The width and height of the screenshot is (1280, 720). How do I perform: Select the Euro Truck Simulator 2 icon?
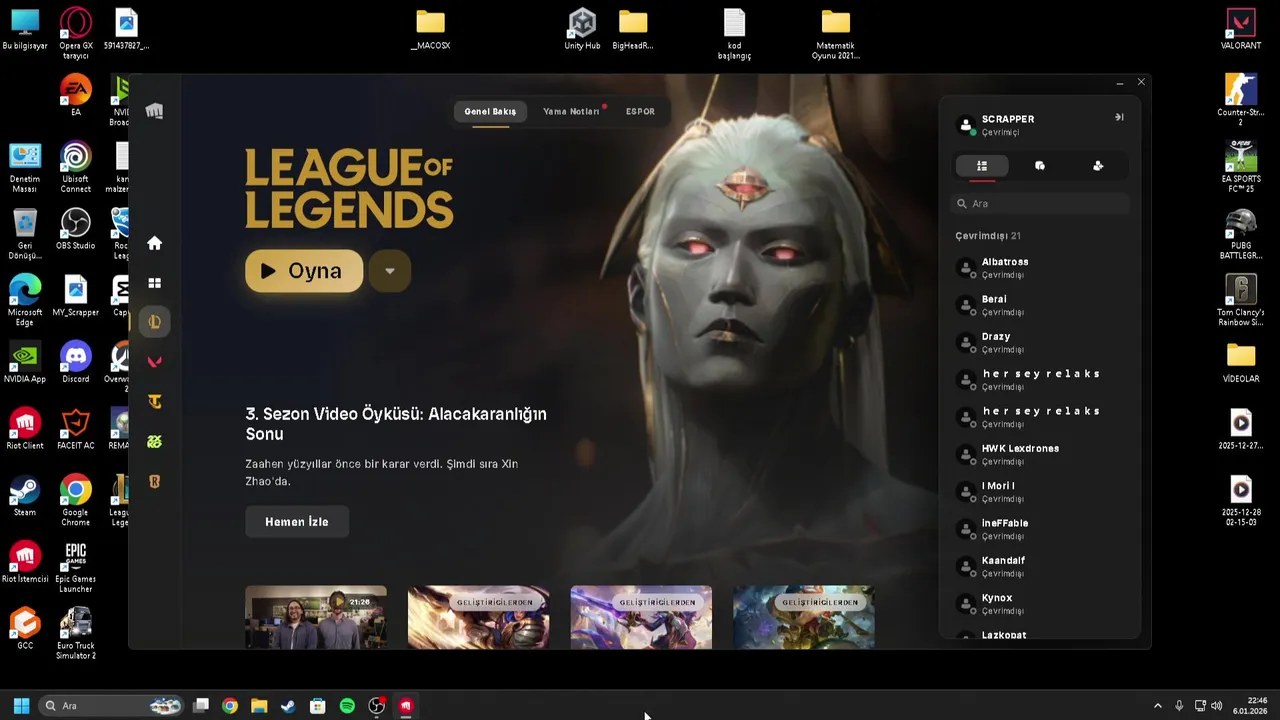click(76, 633)
